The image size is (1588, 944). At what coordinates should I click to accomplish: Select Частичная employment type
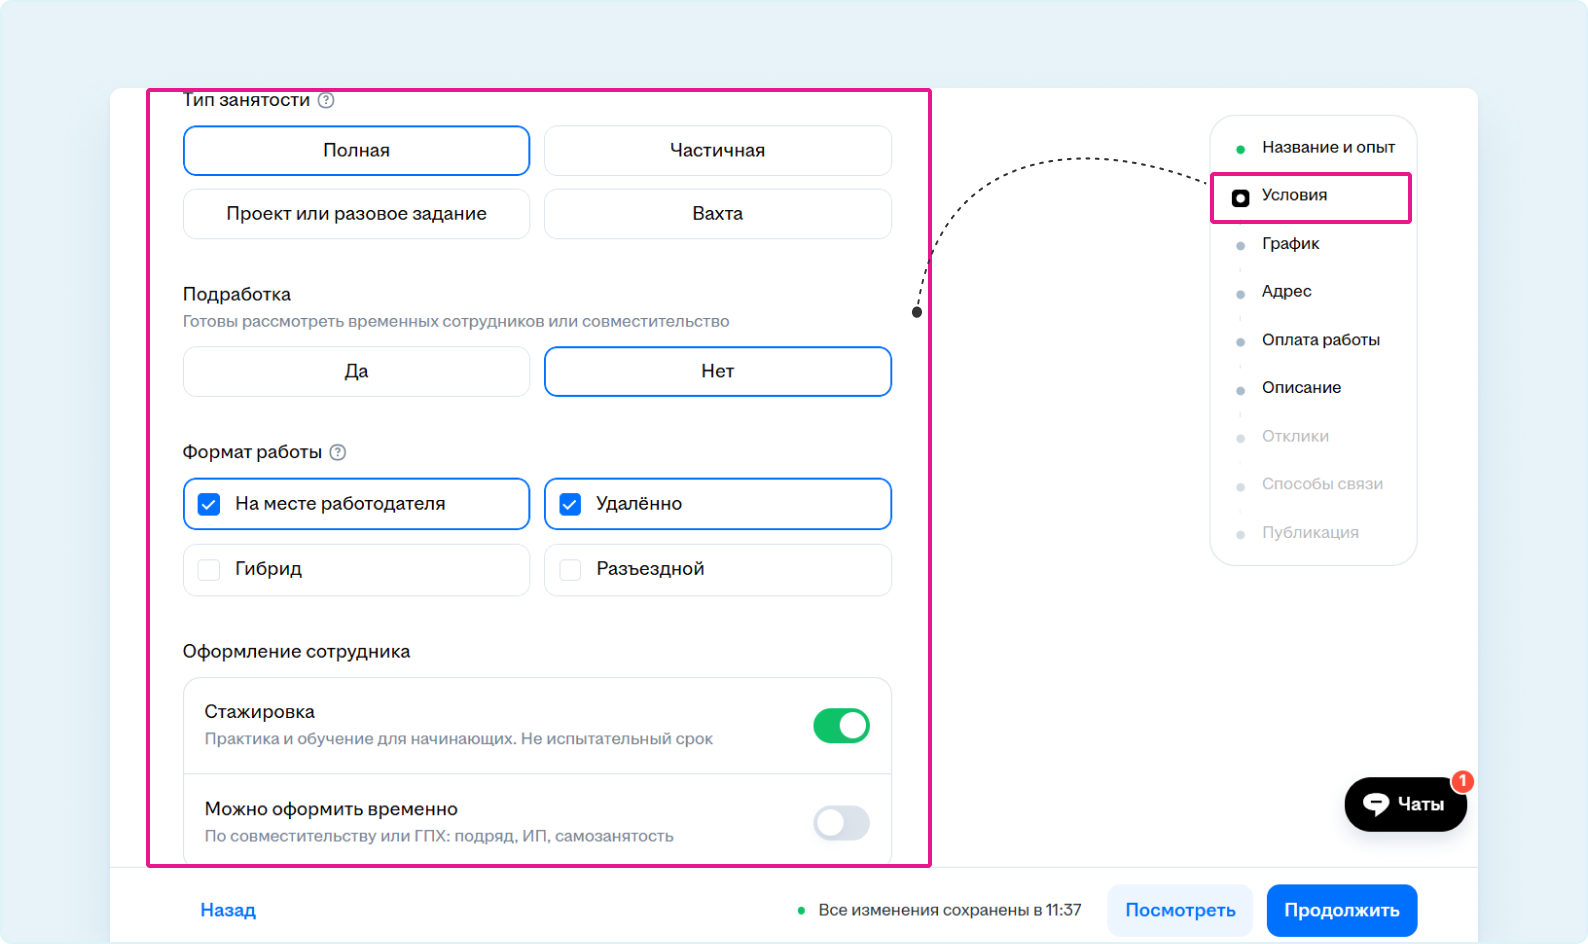coord(717,151)
